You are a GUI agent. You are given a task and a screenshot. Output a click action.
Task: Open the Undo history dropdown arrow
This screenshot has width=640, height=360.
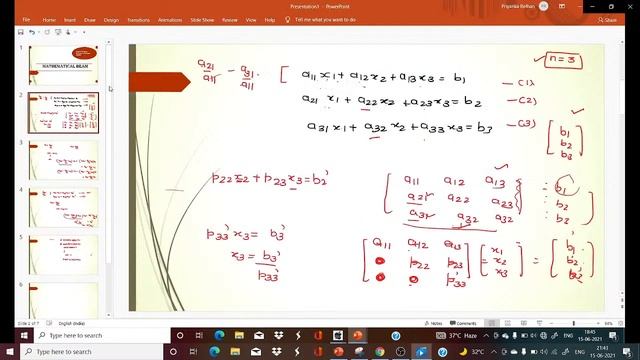point(38,32)
